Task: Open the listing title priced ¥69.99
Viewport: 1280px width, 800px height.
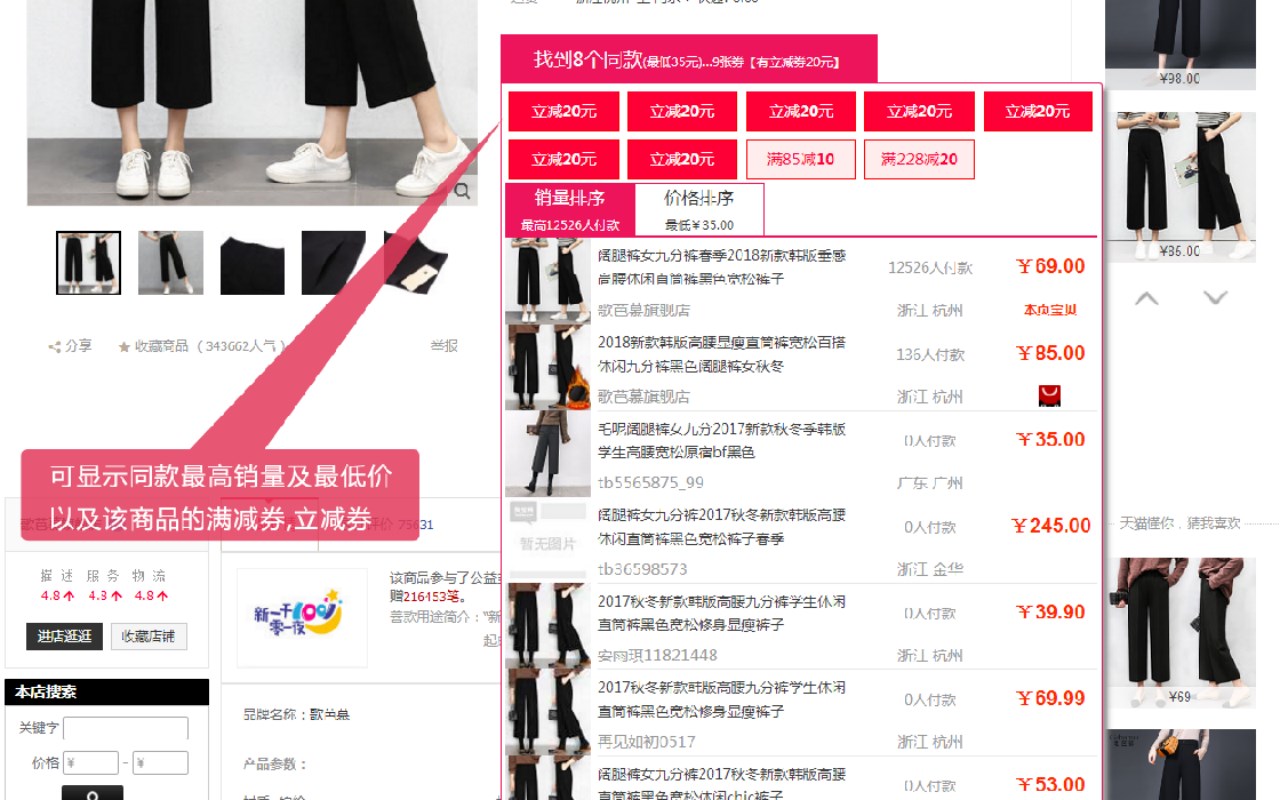Action: (722, 699)
